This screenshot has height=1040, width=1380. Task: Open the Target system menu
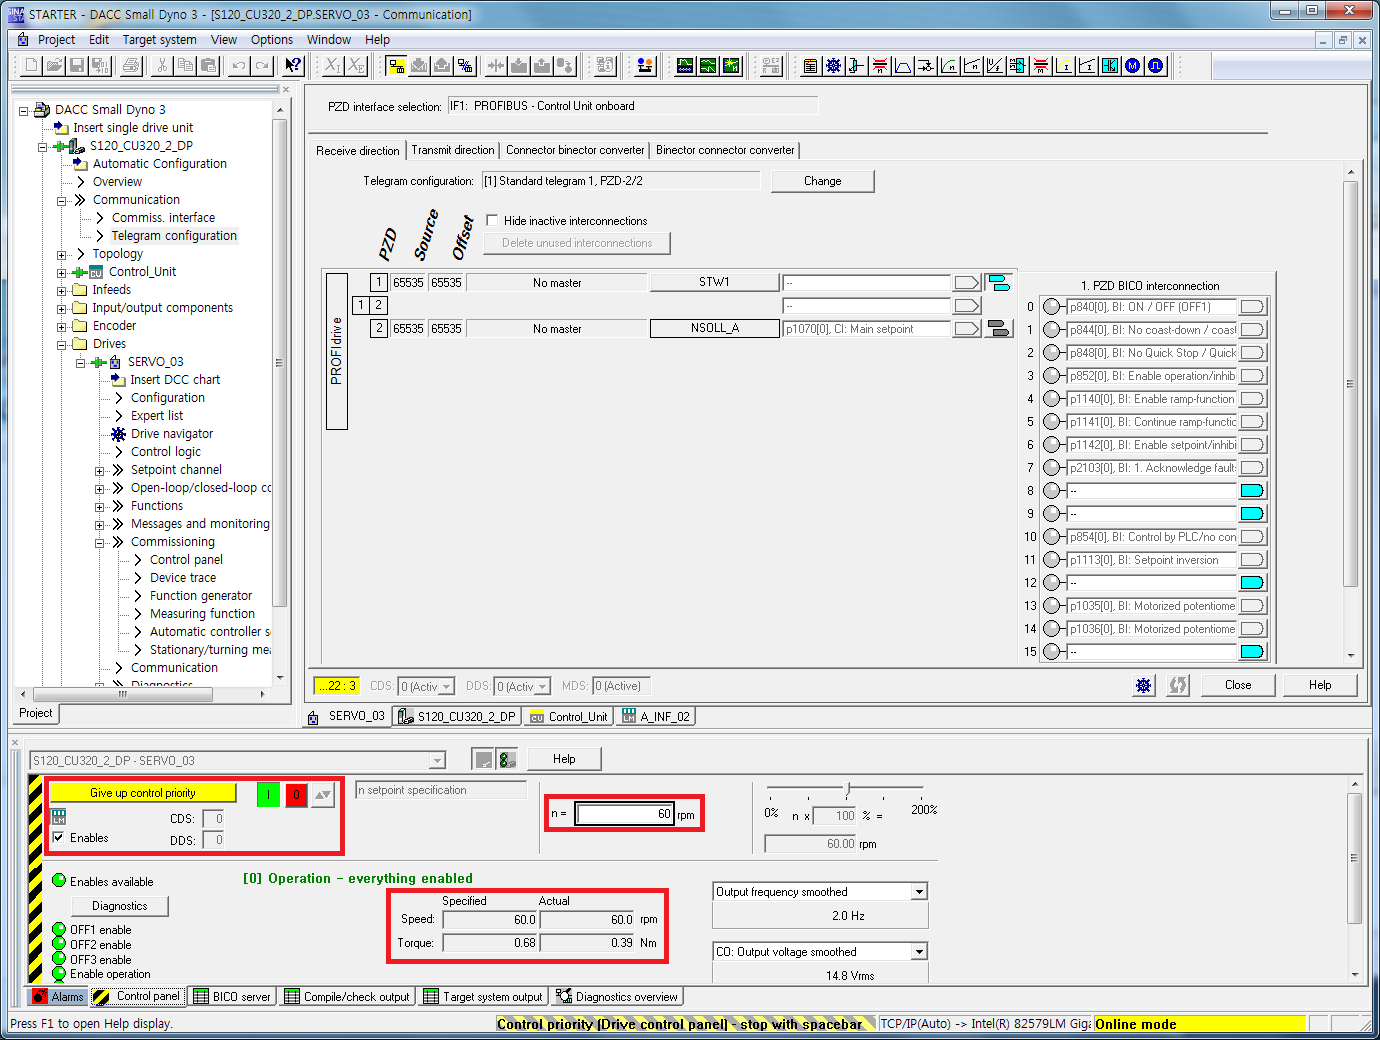(160, 40)
